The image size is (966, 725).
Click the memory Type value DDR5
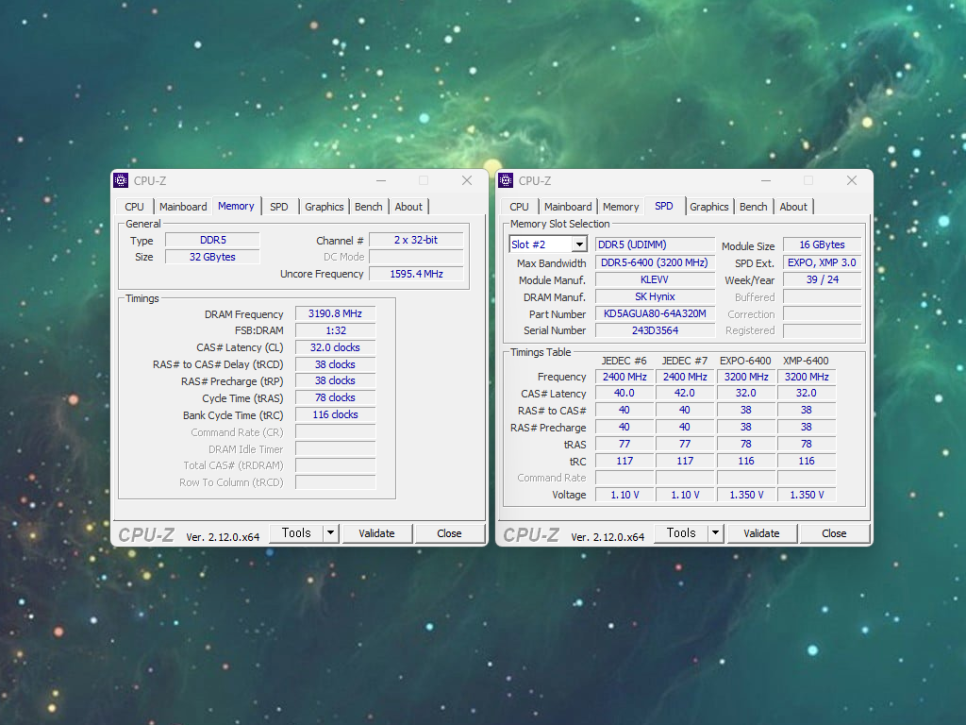pos(213,240)
